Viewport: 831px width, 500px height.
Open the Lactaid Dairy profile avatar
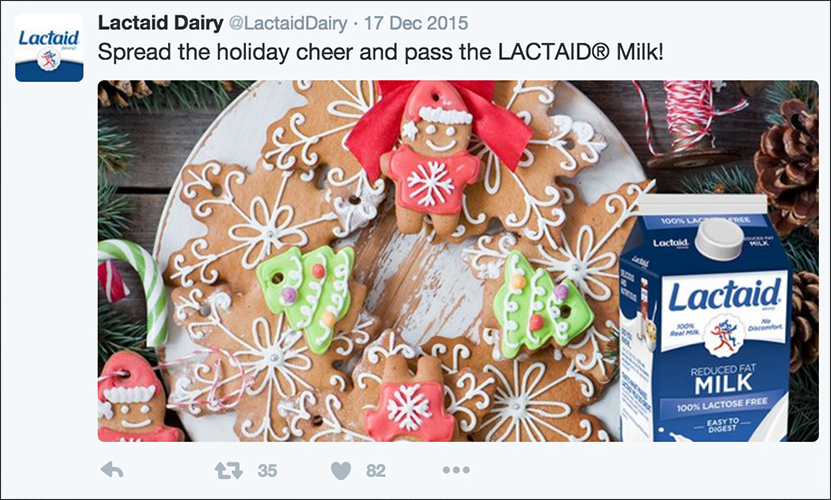(x=49, y=50)
